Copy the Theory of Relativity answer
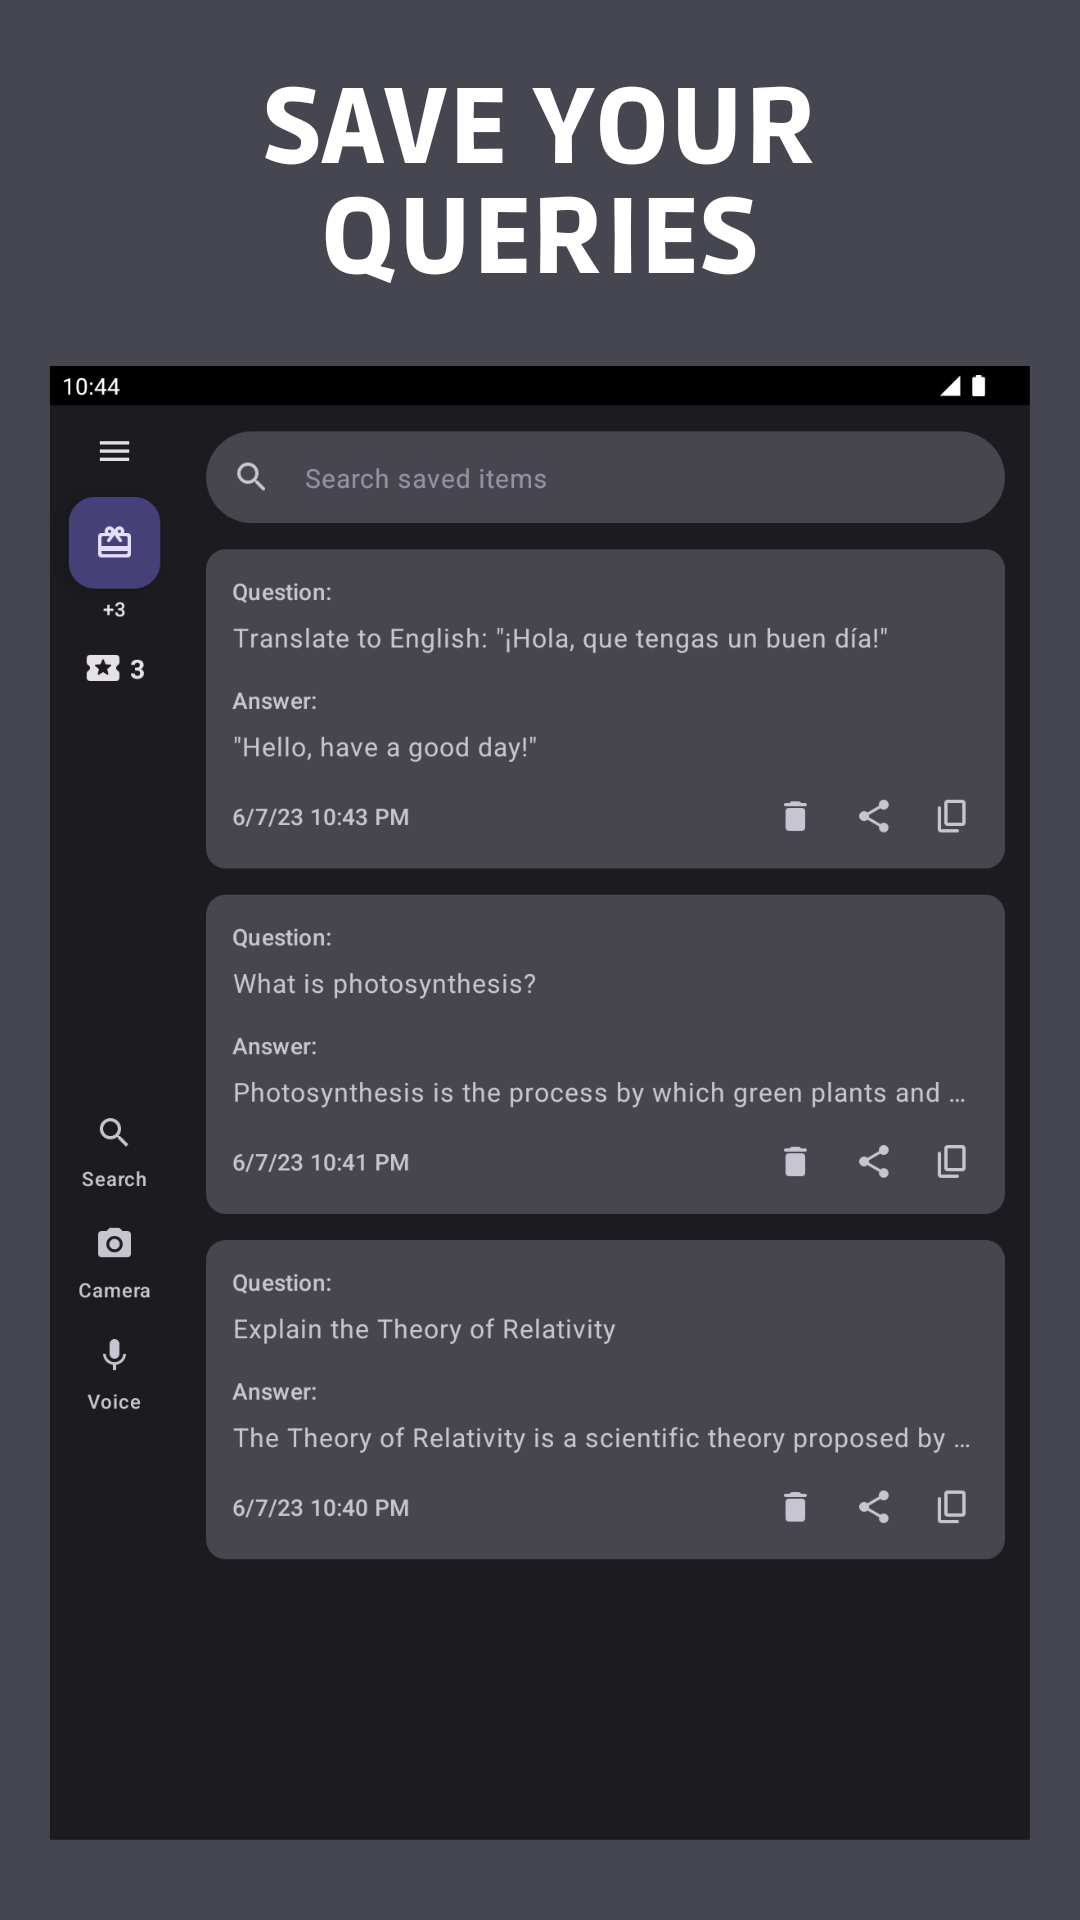 (951, 1506)
